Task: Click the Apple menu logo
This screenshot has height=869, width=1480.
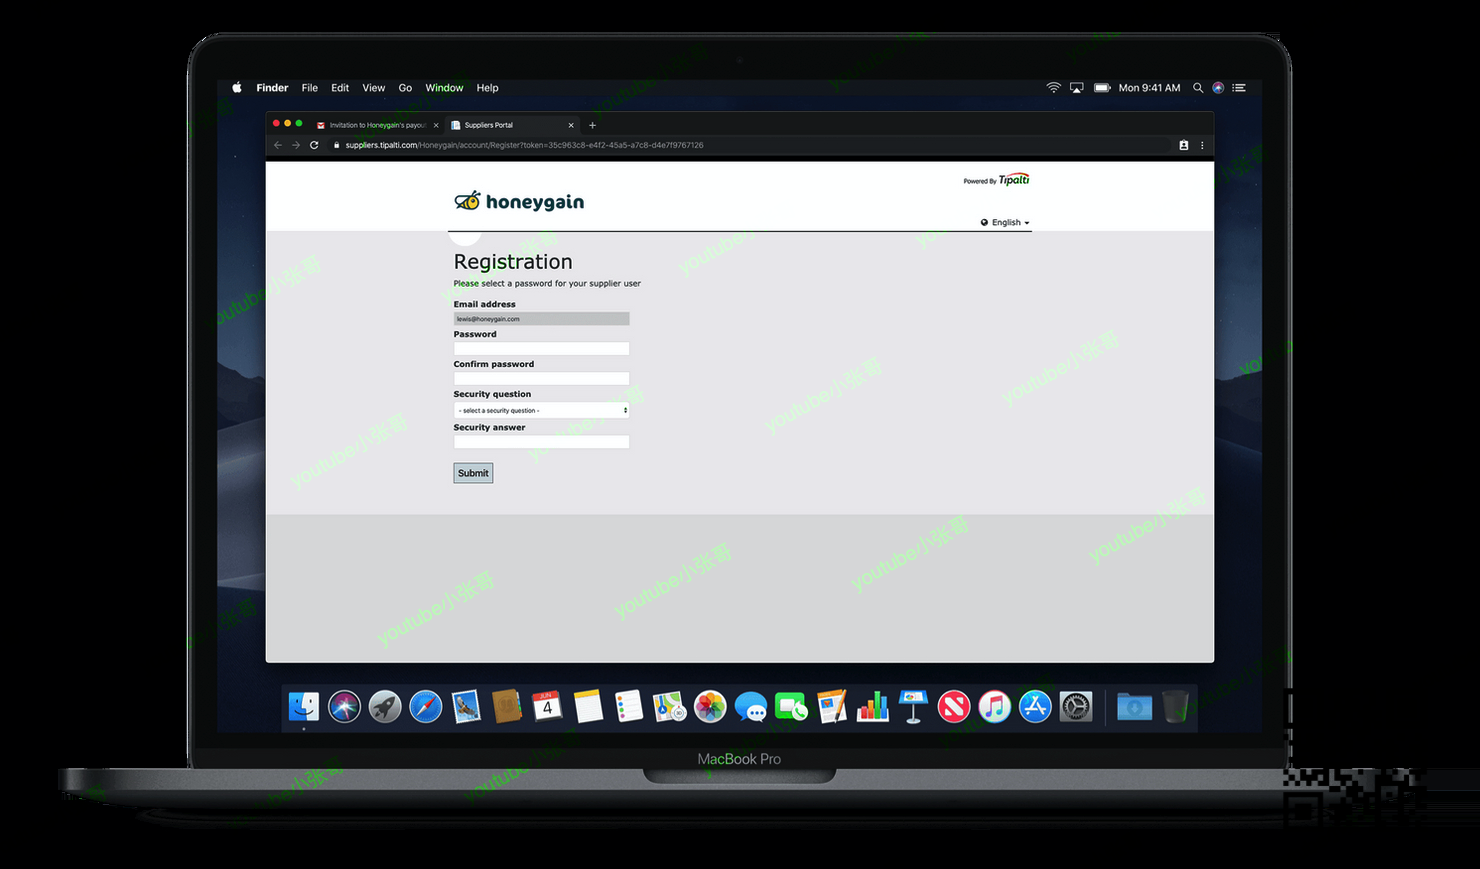Action: point(237,88)
